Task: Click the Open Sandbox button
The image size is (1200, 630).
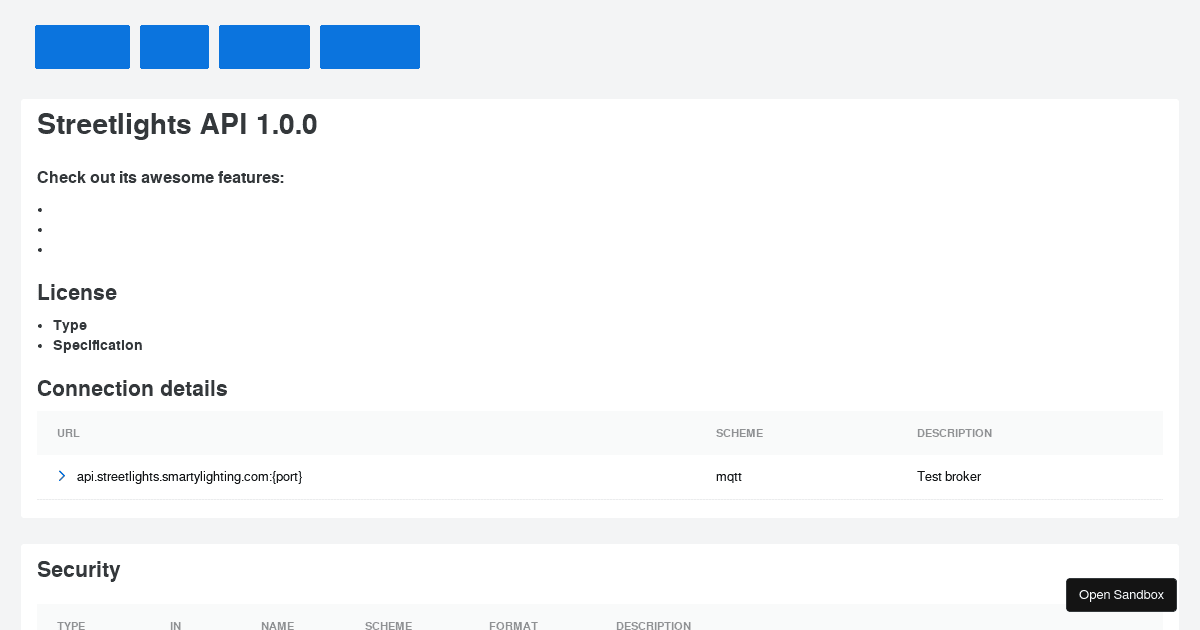Action: pyautogui.click(x=1121, y=594)
